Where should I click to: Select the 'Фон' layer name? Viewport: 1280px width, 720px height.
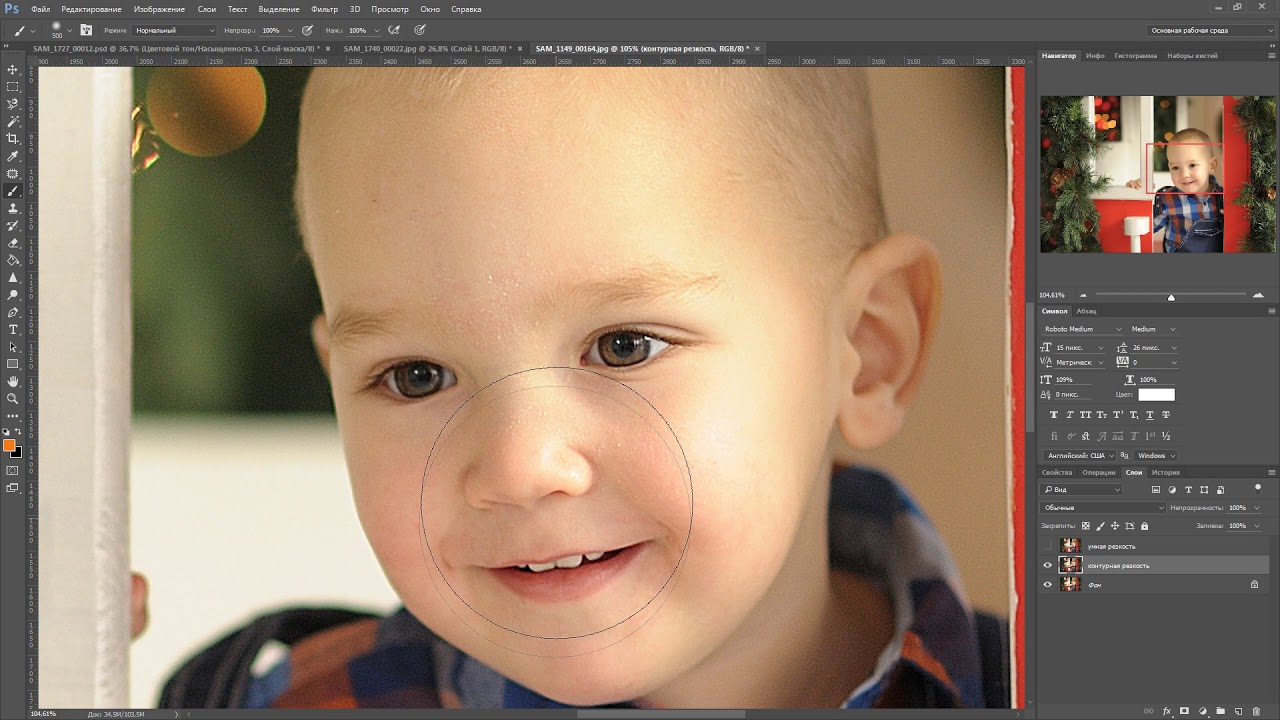(x=1094, y=584)
